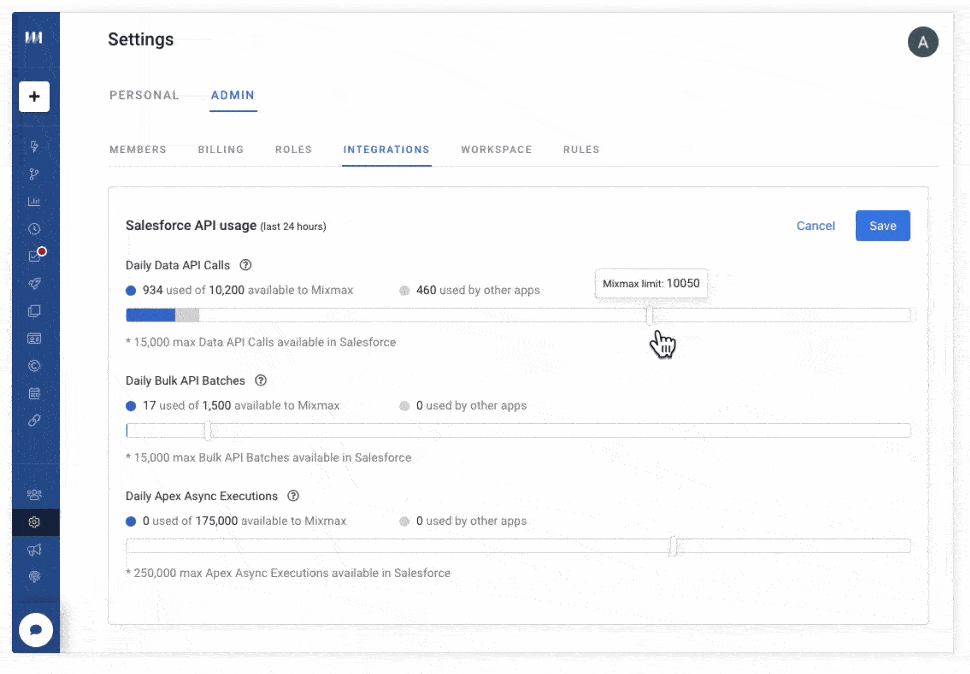
Task: Click the plus compose button
Action: tap(34, 96)
